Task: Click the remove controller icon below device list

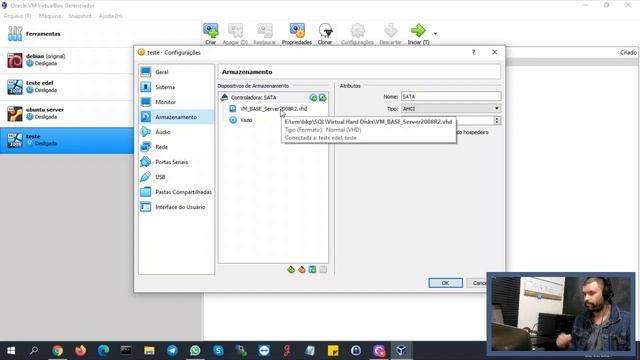Action: point(302,269)
